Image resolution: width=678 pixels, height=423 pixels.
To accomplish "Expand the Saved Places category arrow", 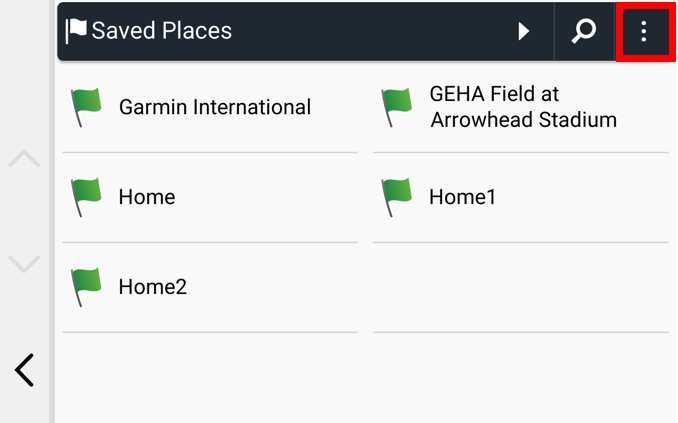I will click(524, 32).
